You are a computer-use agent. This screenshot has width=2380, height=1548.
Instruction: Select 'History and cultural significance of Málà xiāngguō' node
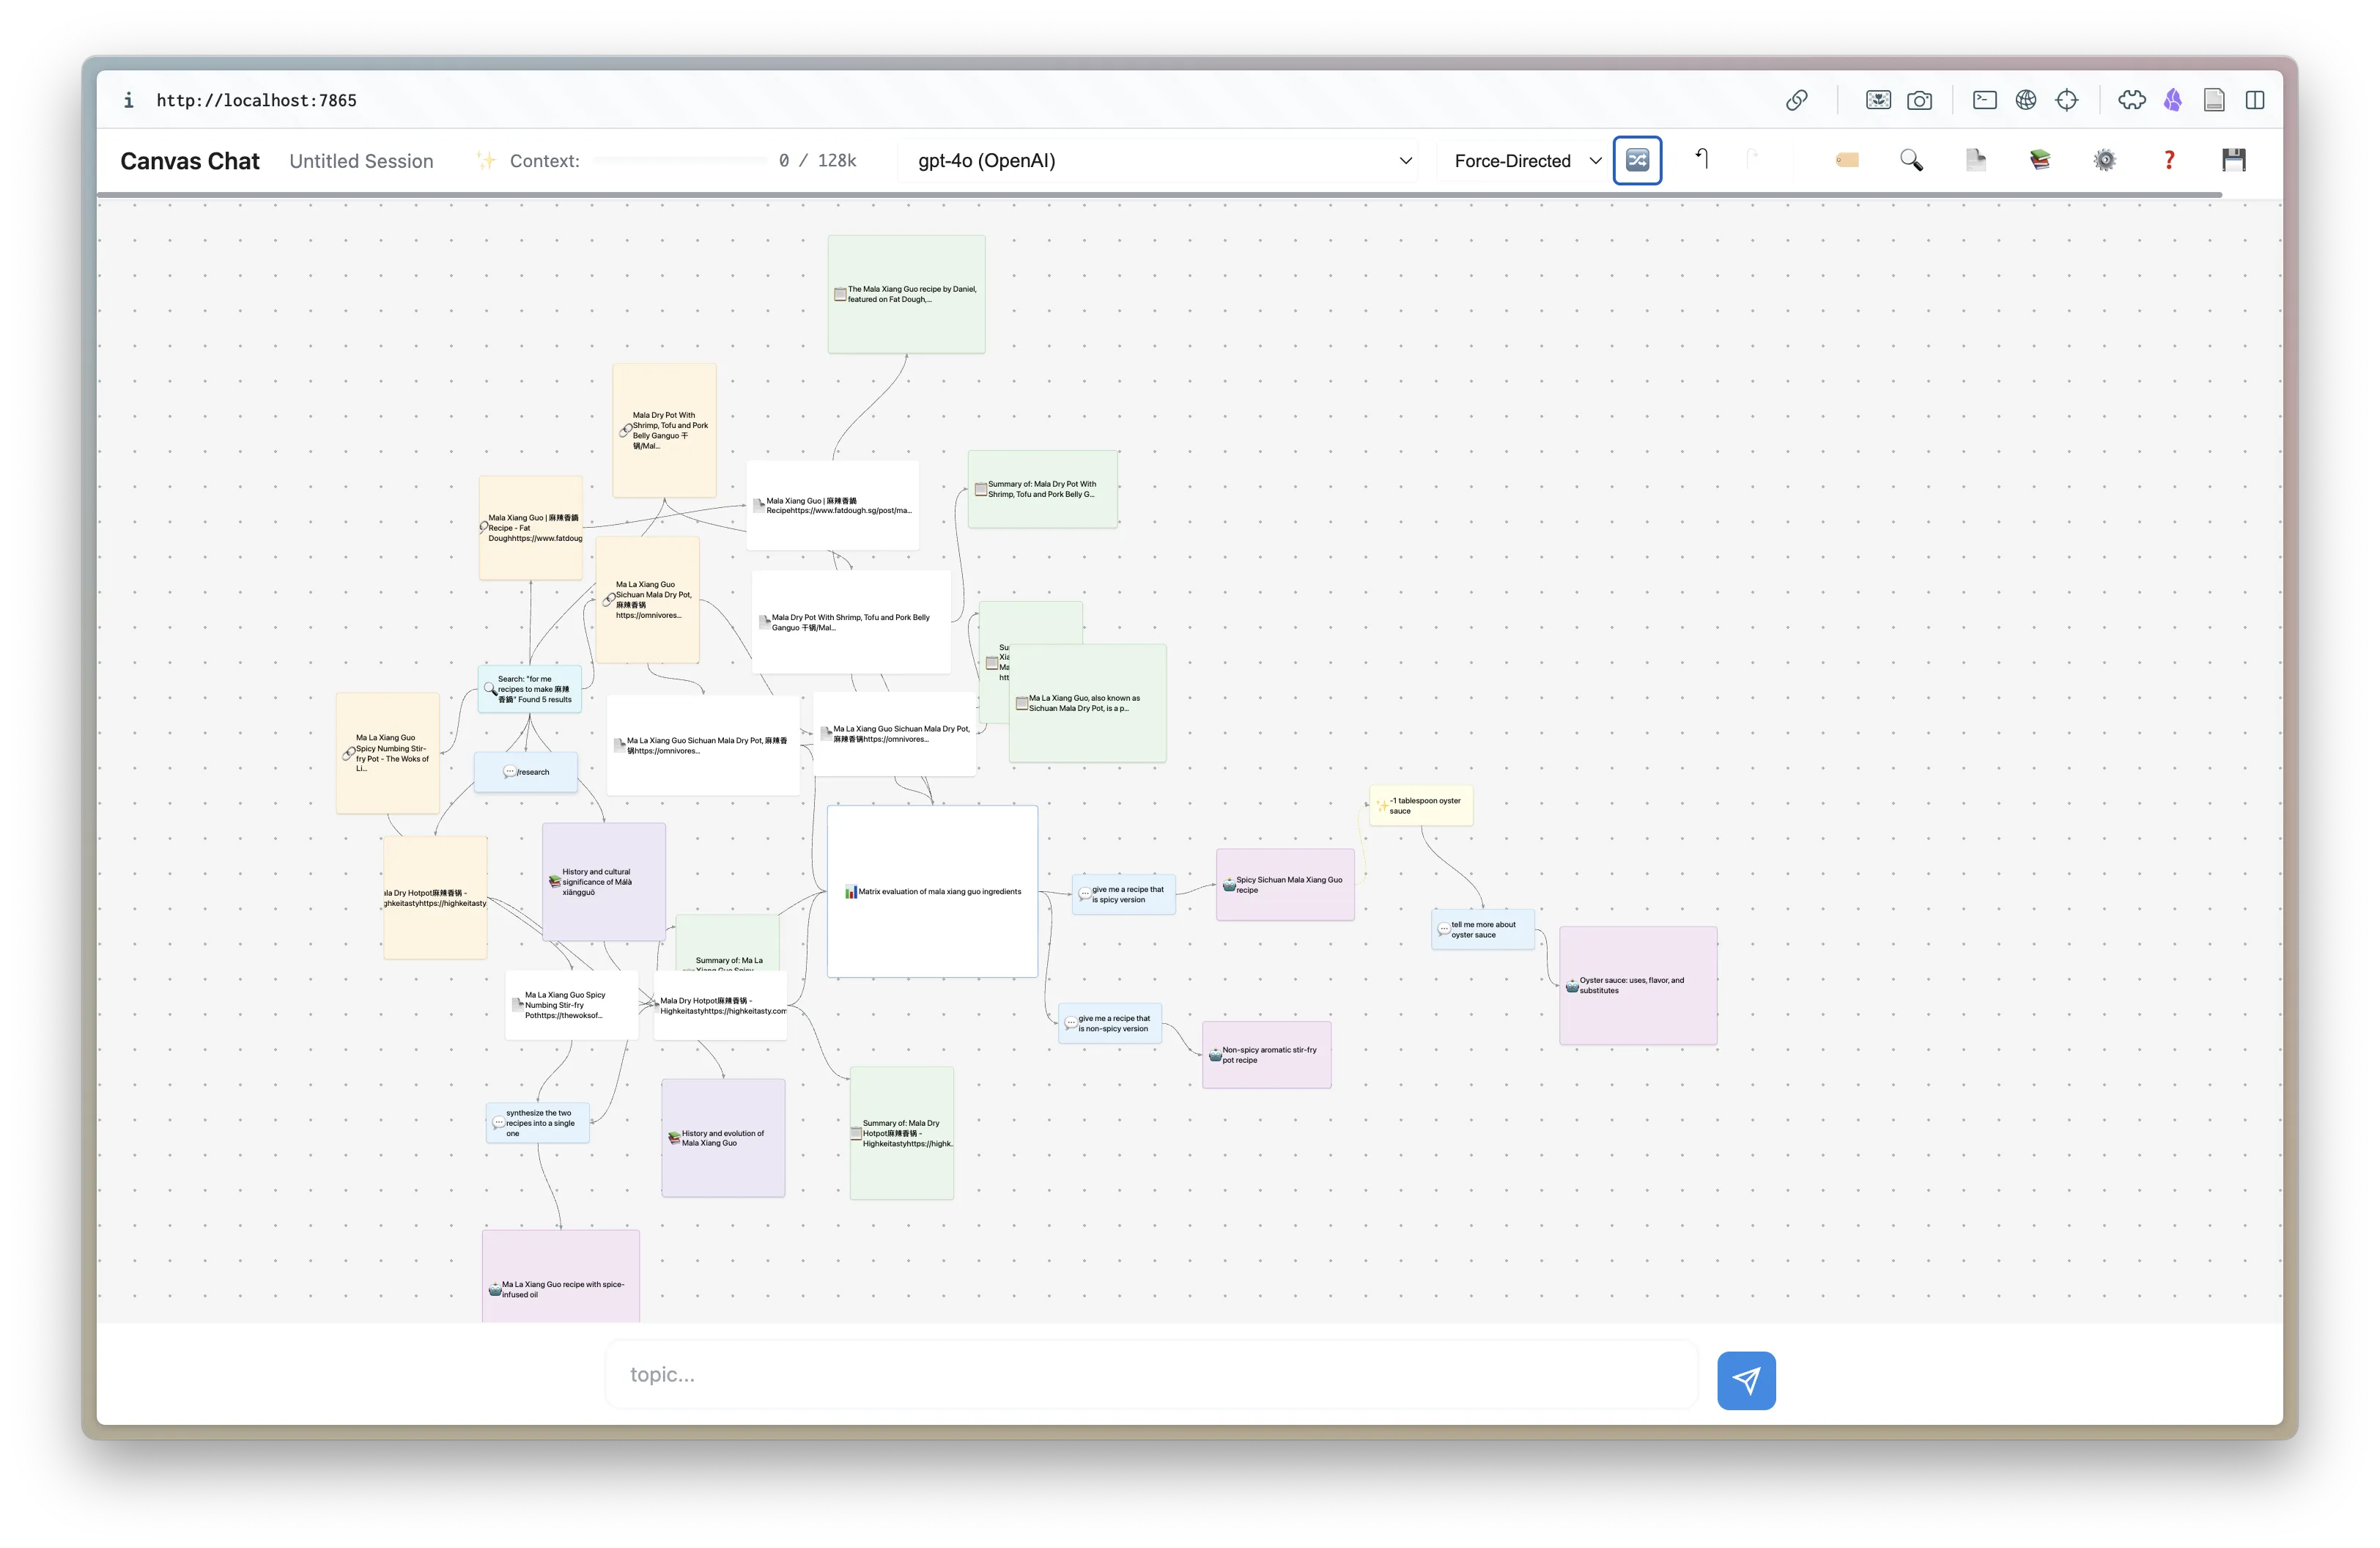604,882
